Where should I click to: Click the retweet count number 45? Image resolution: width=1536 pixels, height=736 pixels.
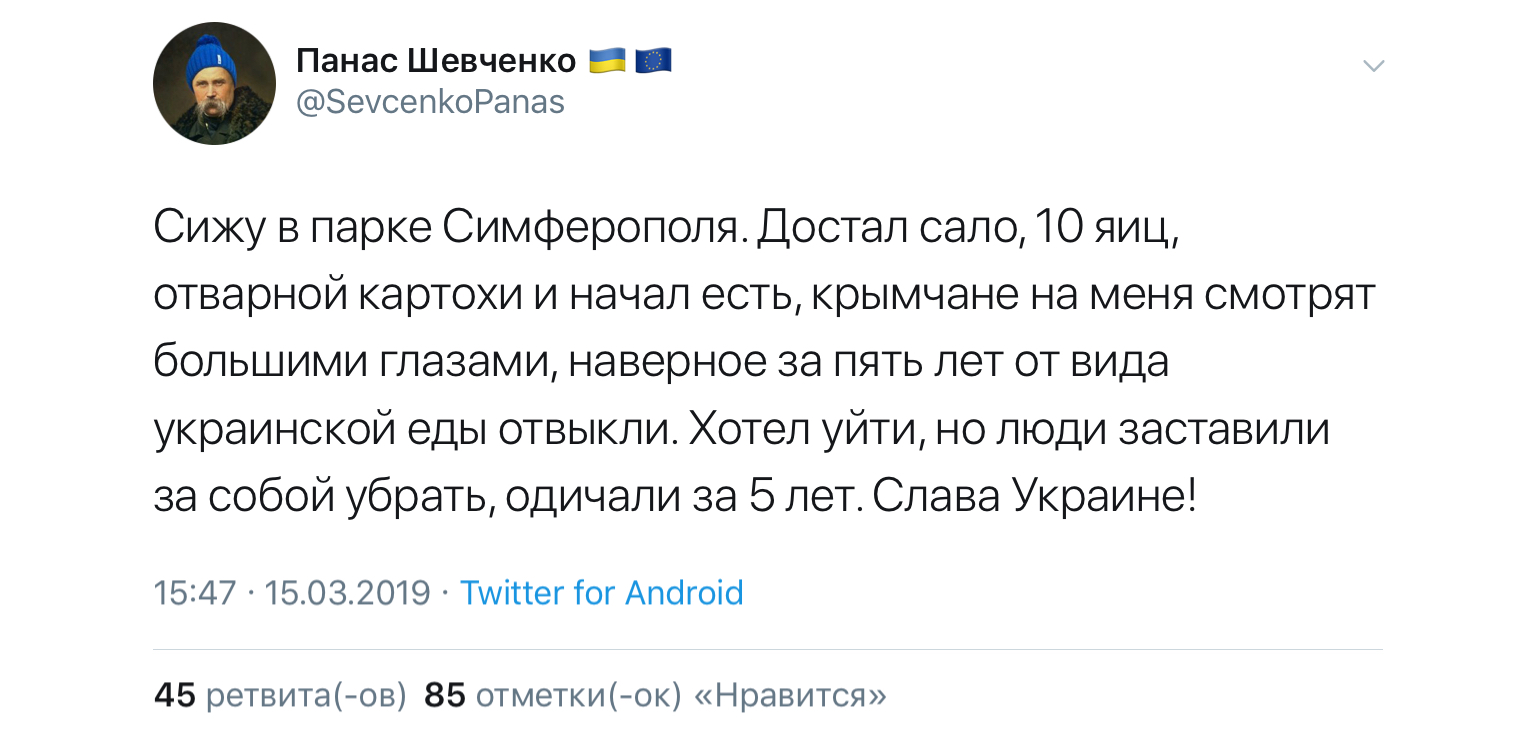point(174,695)
